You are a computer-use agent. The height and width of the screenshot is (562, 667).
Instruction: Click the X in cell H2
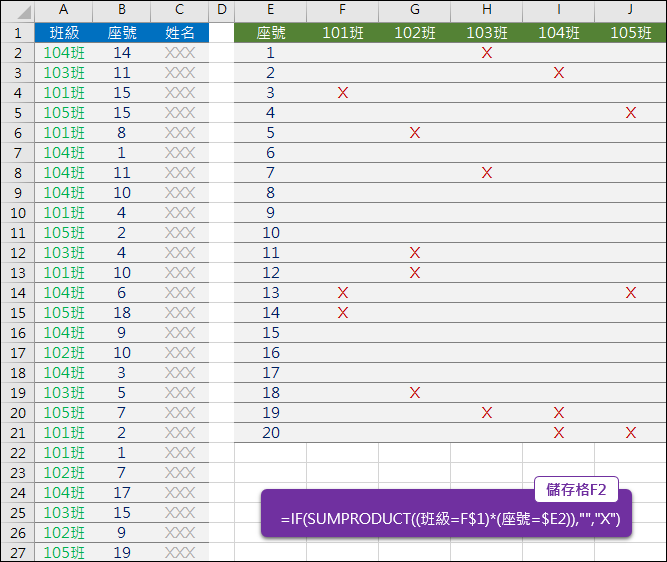click(487, 53)
